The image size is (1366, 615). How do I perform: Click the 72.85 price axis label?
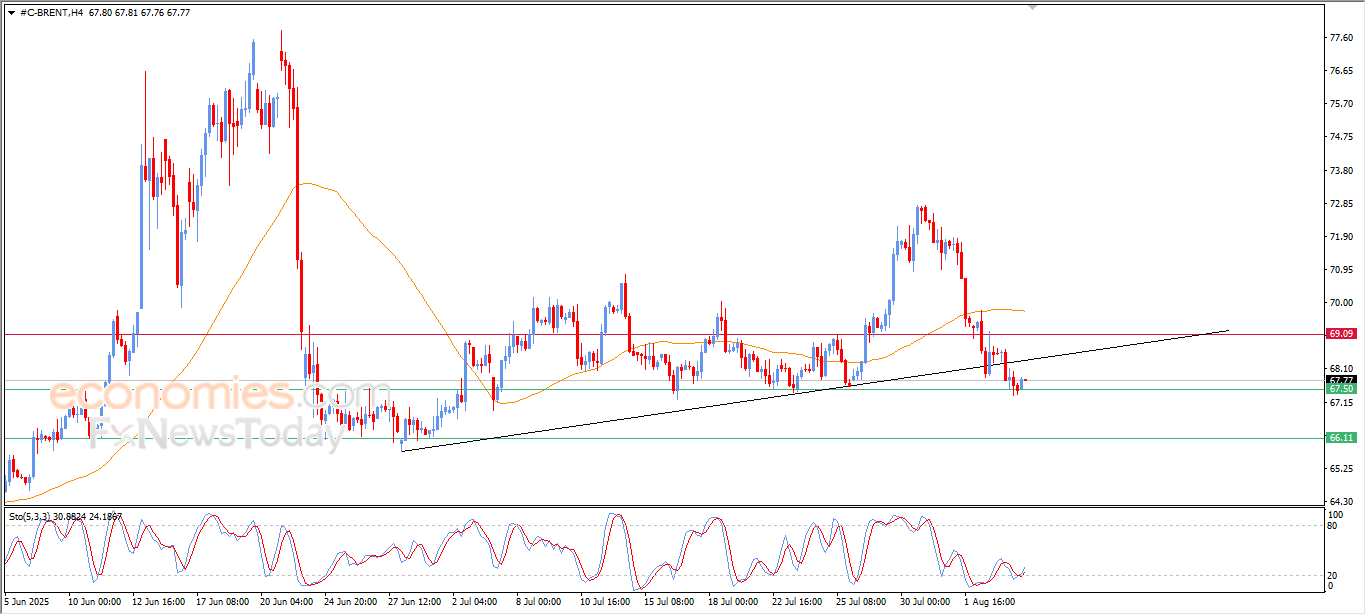1341,204
